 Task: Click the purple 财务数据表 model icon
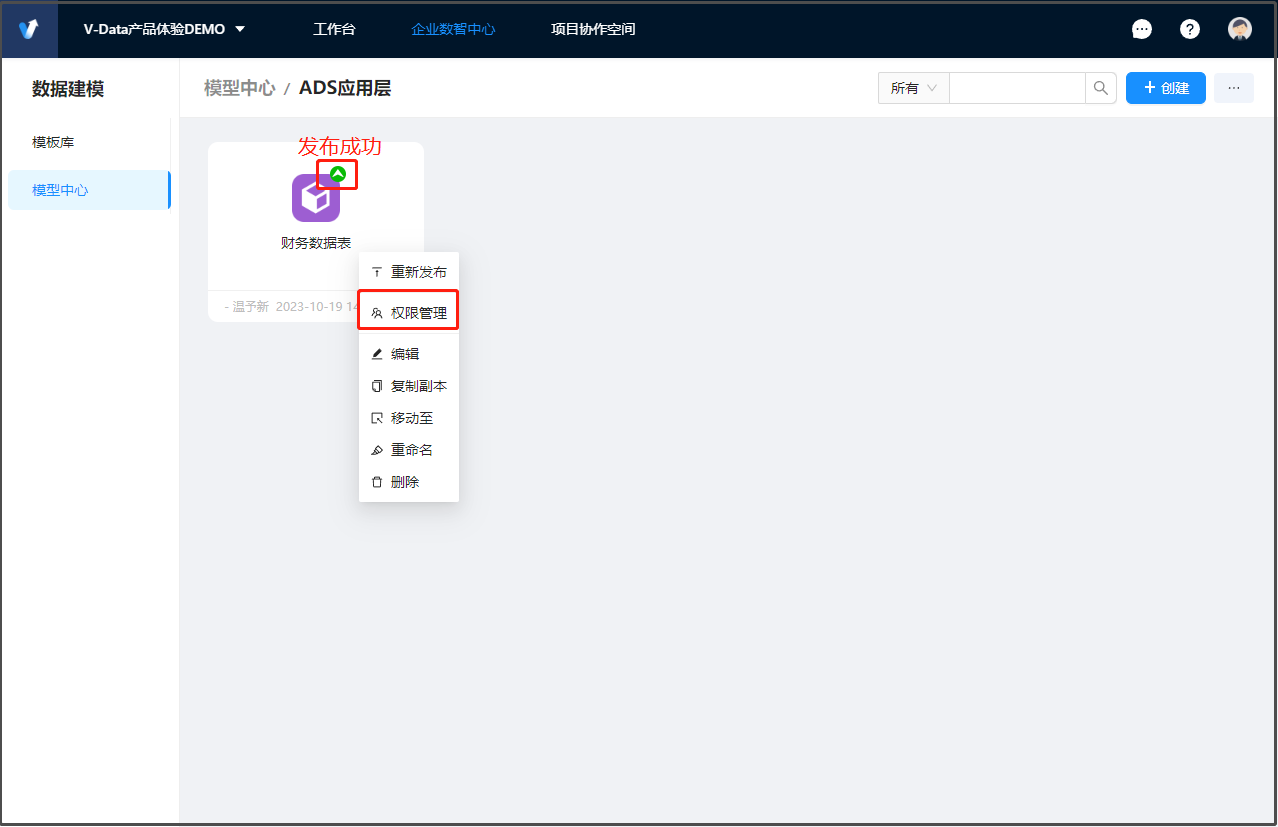point(315,198)
